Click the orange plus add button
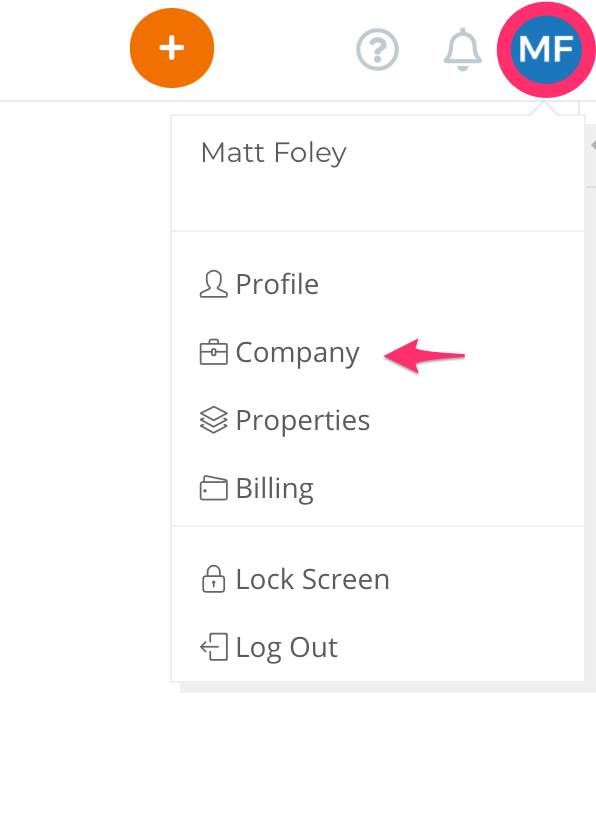 pyautogui.click(x=172, y=48)
